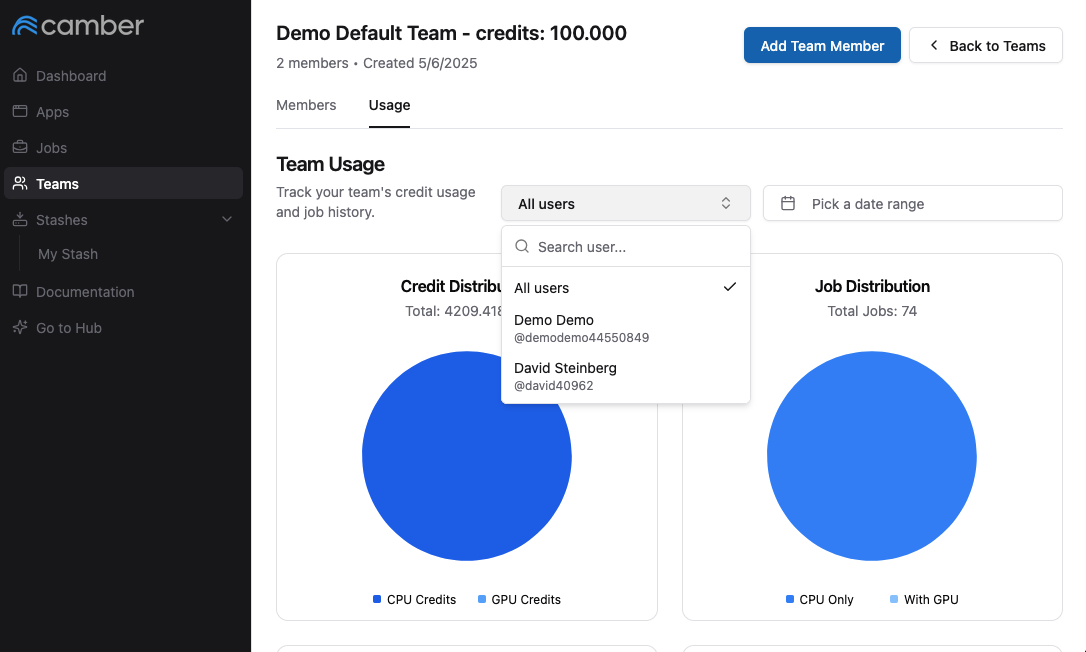Image resolution: width=1086 pixels, height=652 pixels.
Task: Focus the Search user input field
Action: click(x=625, y=247)
